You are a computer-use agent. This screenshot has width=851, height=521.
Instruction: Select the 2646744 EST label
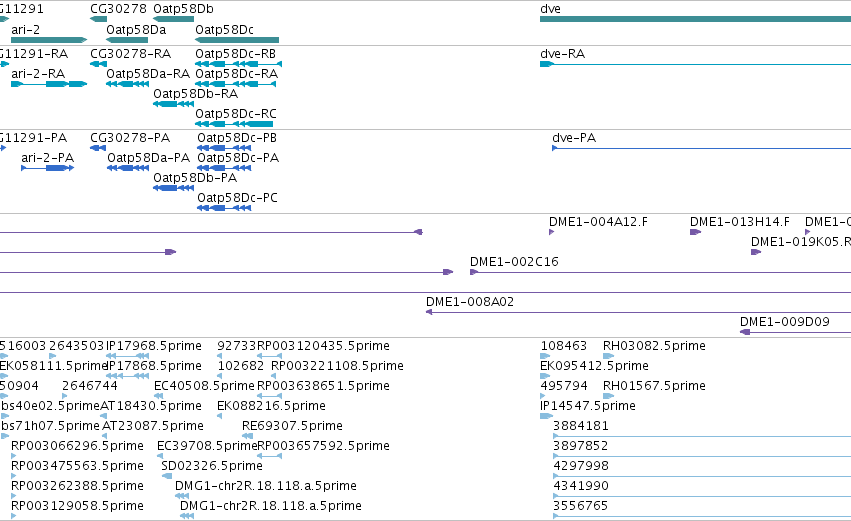tap(90, 386)
